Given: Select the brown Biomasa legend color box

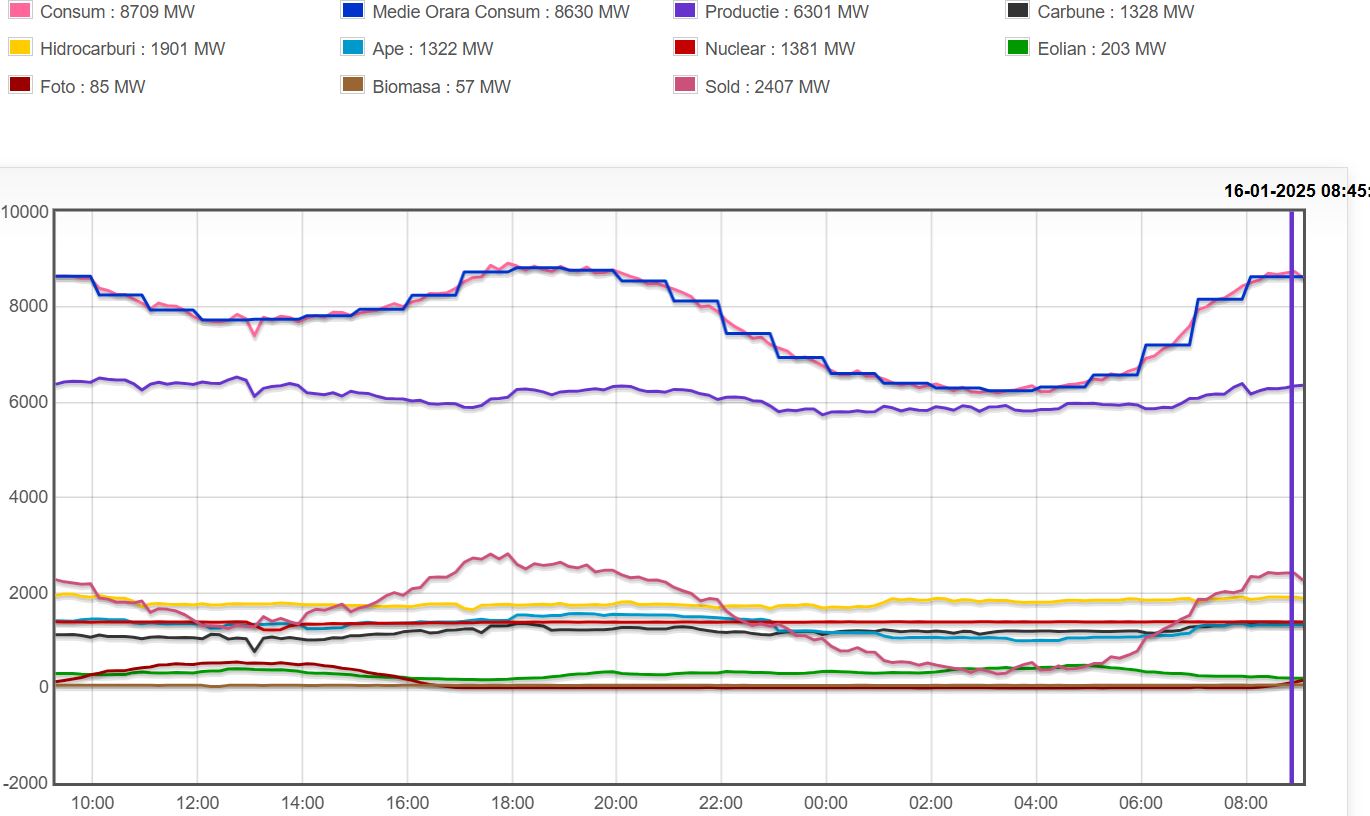Looking at the screenshot, I should [x=352, y=86].
